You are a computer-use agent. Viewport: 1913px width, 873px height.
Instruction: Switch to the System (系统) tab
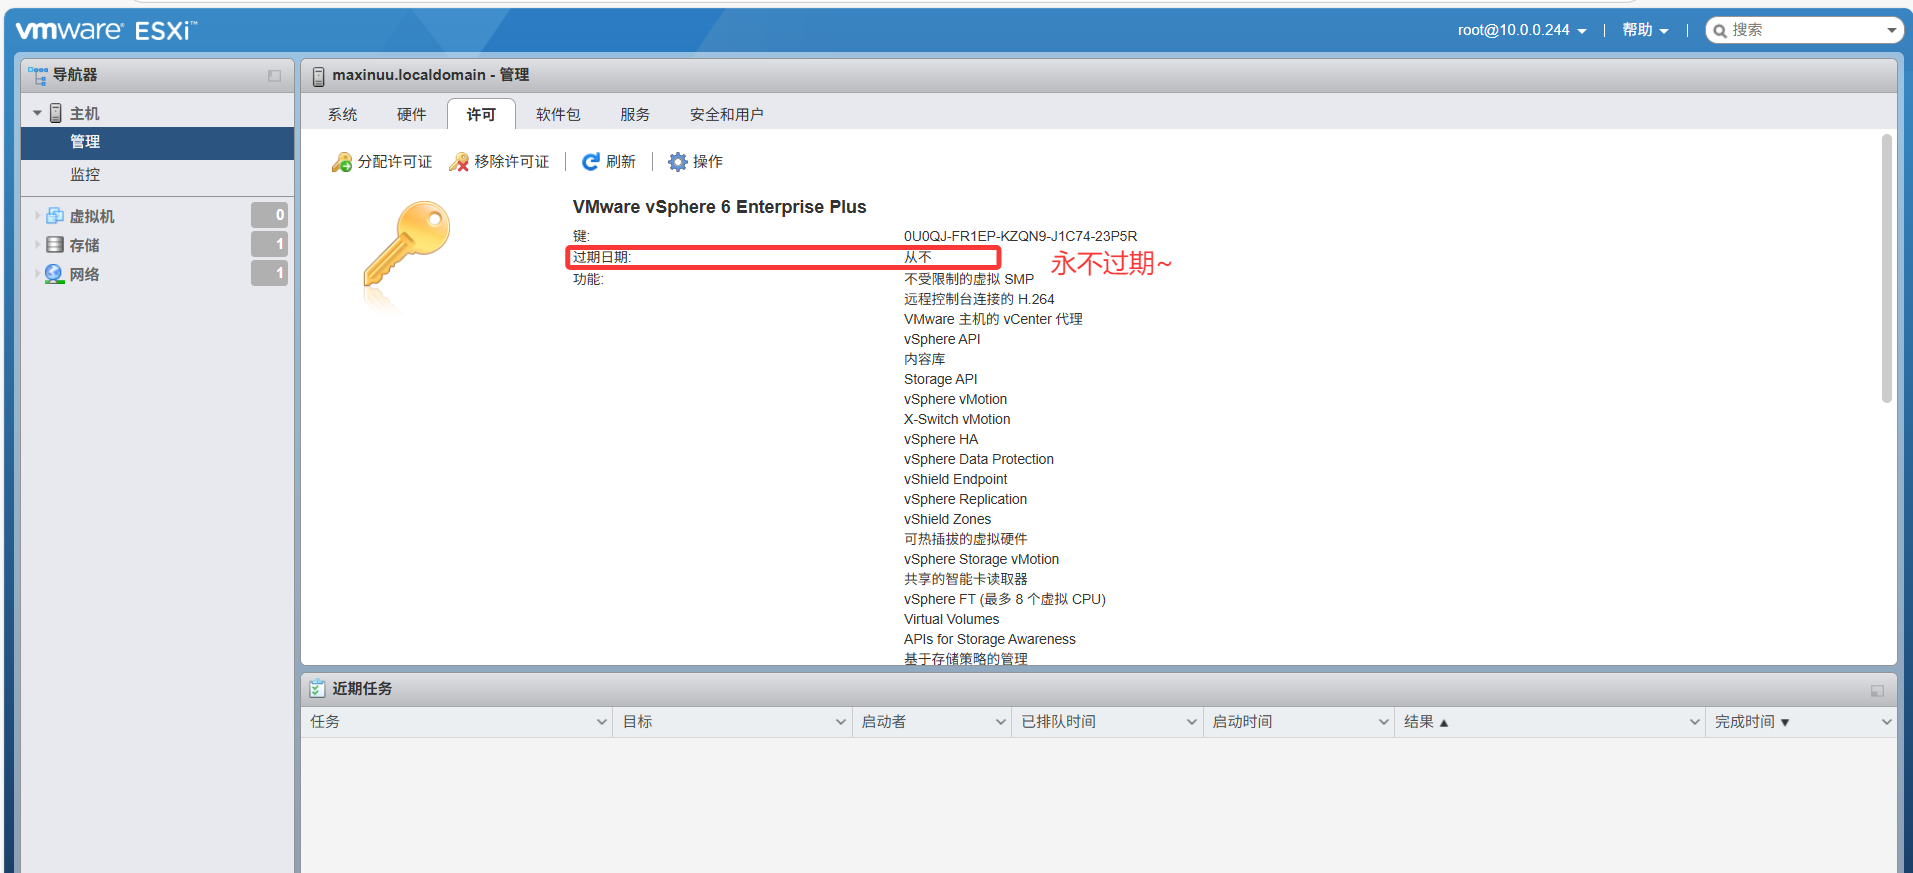pyautogui.click(x=343, y=115)
